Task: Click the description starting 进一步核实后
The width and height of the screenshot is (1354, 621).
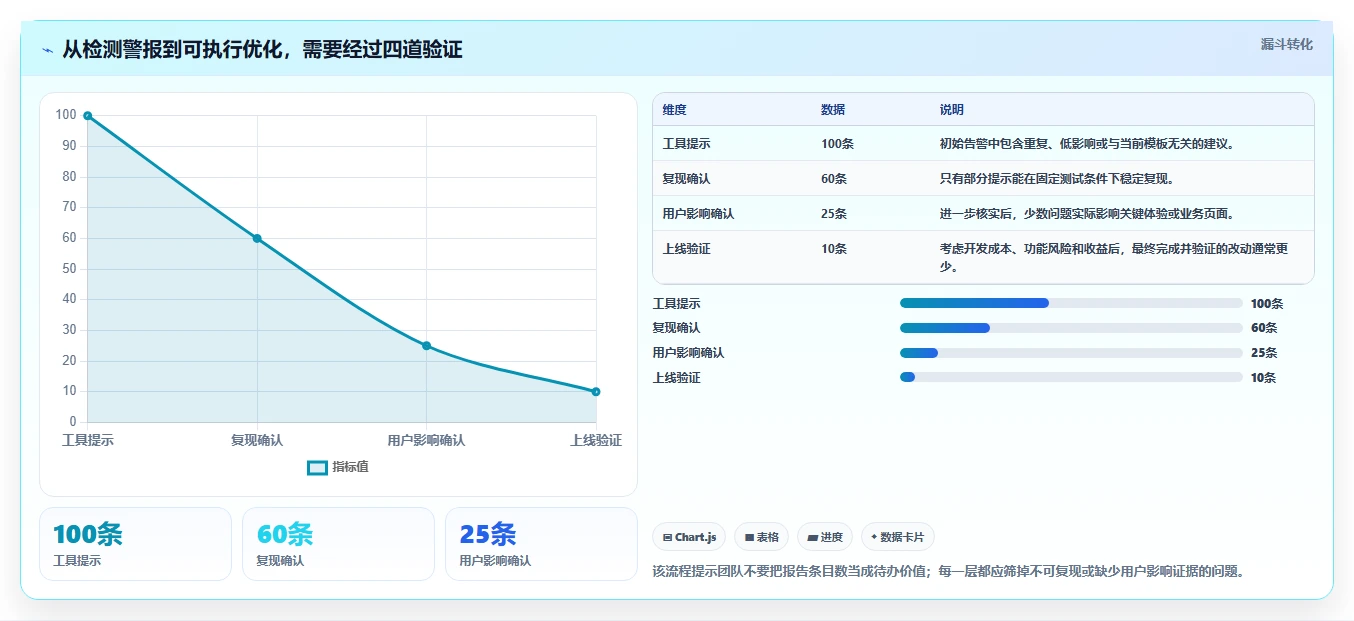Action: click(1089, 214)
